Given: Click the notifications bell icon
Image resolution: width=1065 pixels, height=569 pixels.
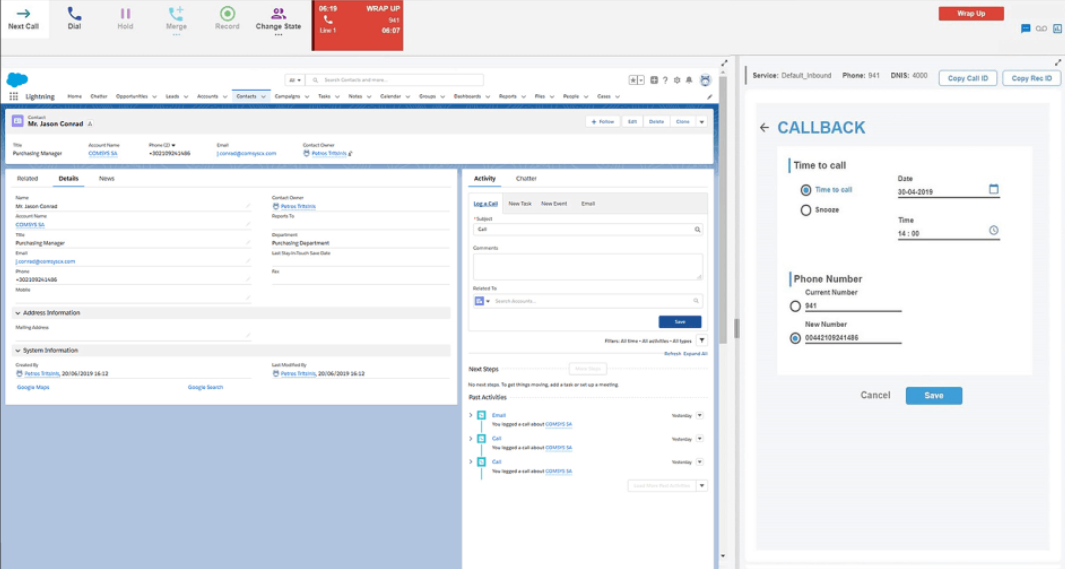Looking at the screenshot, I should coord(689,80).
